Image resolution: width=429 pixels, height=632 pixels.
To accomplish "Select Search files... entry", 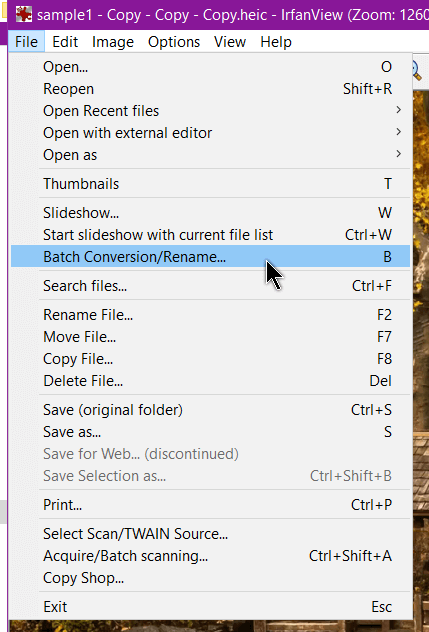I will coord(210,286).
